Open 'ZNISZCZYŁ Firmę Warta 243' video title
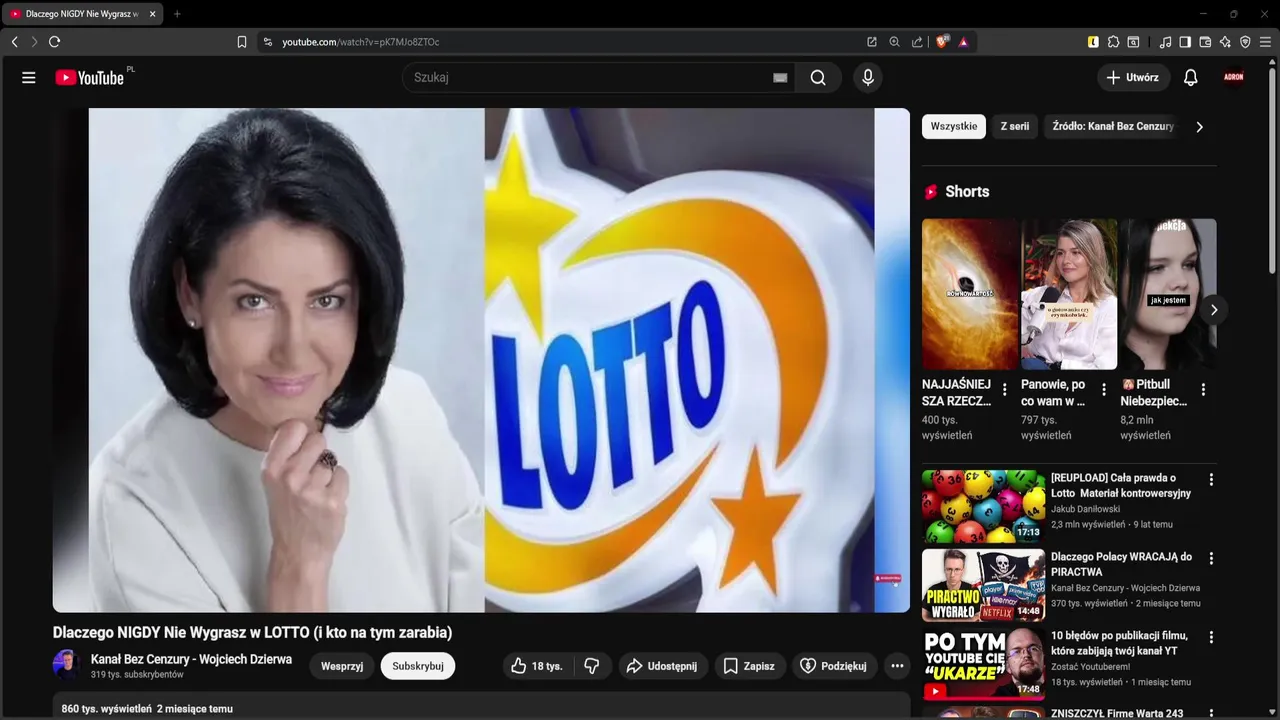This screenshot has height=720, width=1280. (x=1117, y=713)
